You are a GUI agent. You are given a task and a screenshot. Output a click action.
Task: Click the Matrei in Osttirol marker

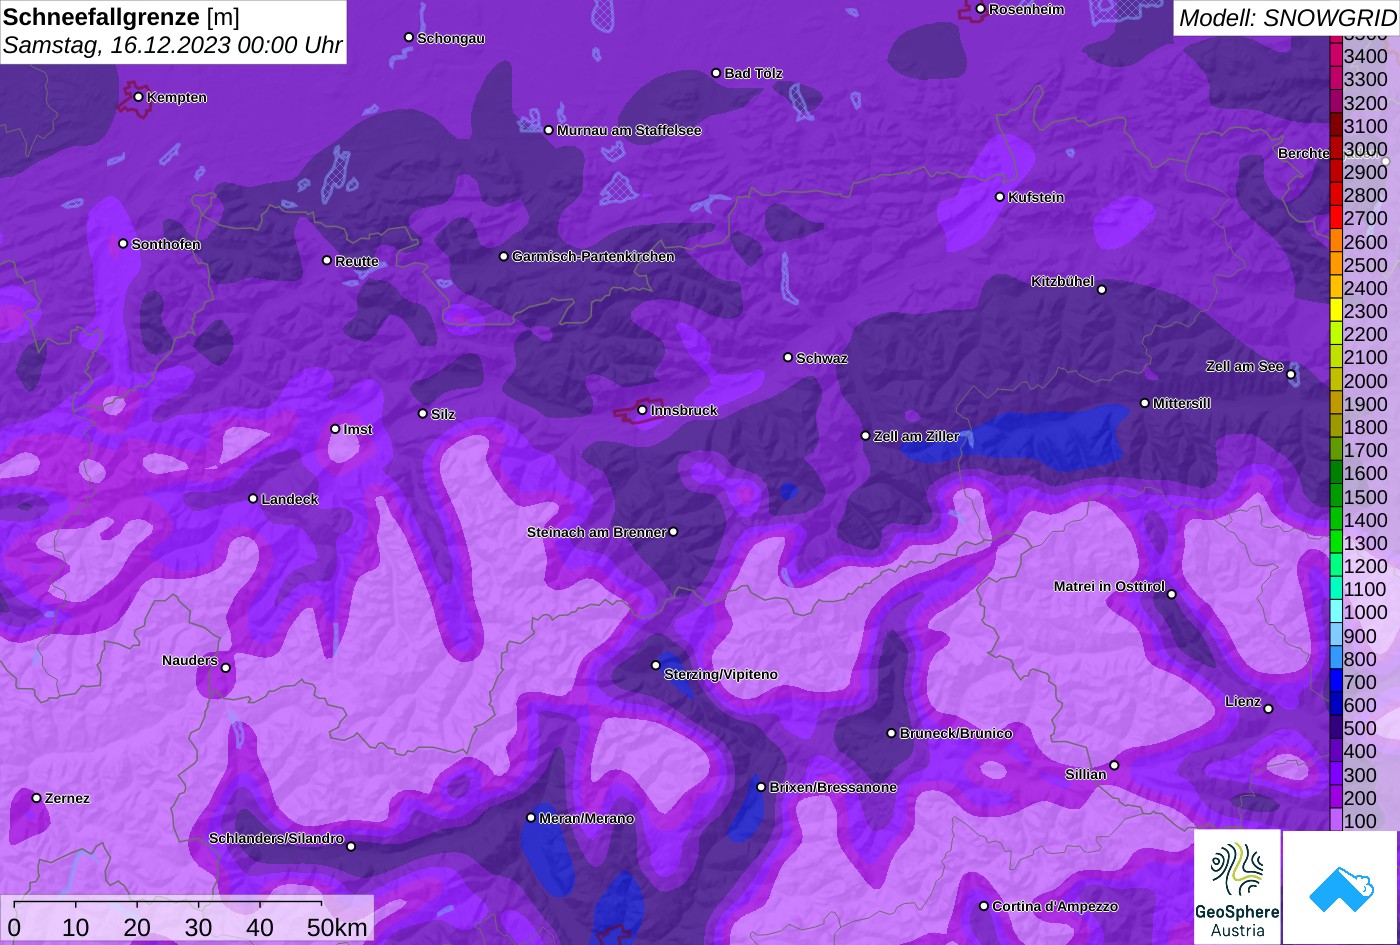(x=1171, y=594)
